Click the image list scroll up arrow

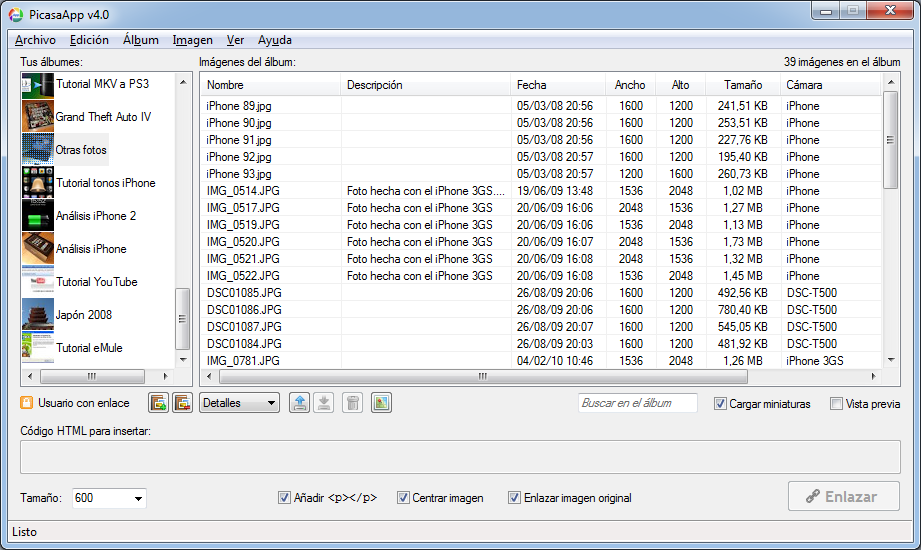[890, 82]
